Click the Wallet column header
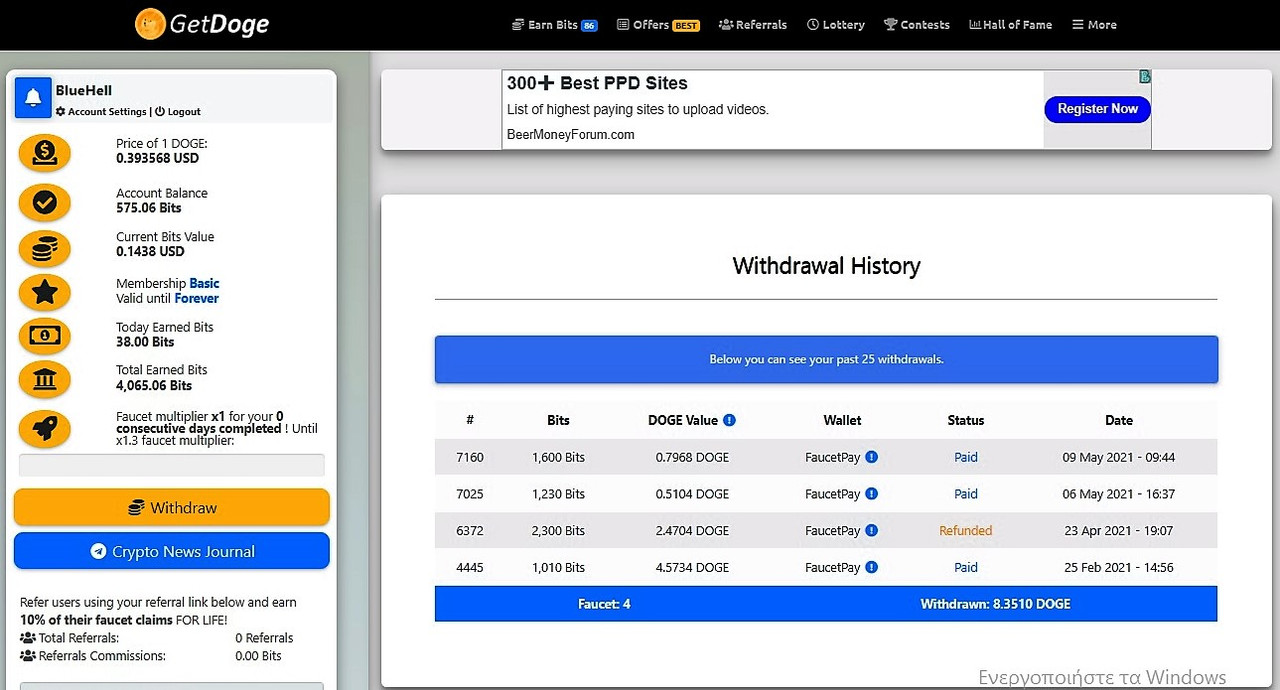 click(x=842, y=420)
